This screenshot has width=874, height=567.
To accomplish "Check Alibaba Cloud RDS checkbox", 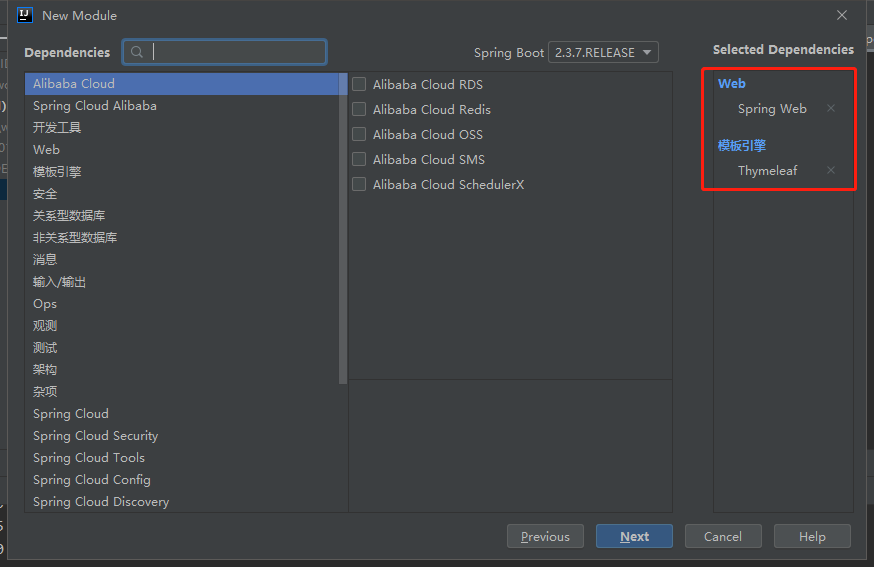I will click(359, 84).
